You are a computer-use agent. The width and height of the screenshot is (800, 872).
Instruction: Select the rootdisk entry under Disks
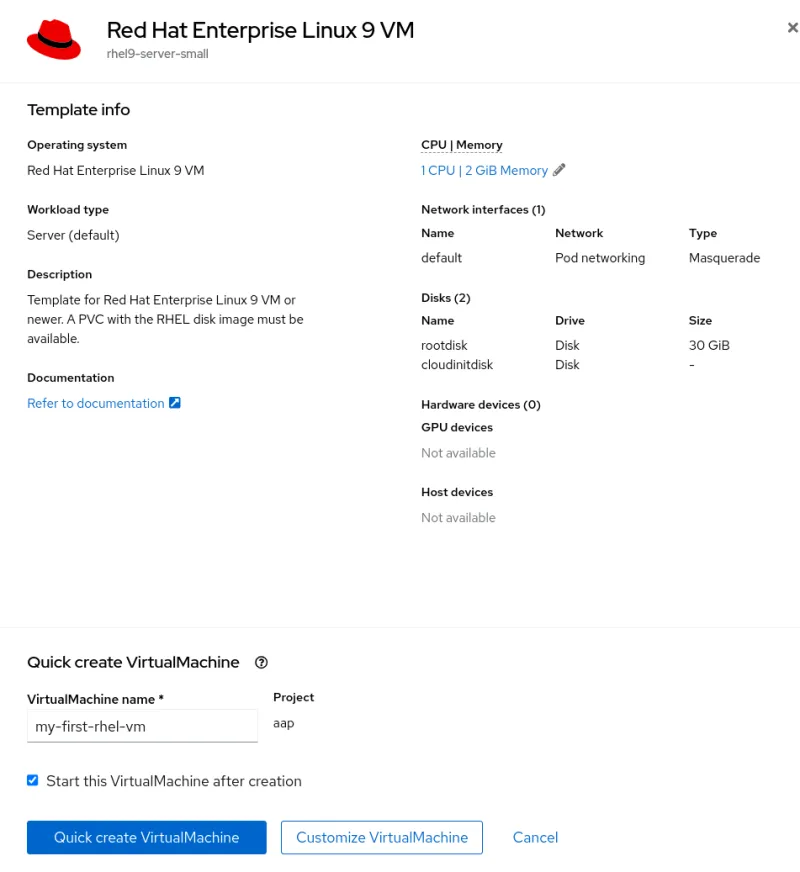(x=444, y=345)
